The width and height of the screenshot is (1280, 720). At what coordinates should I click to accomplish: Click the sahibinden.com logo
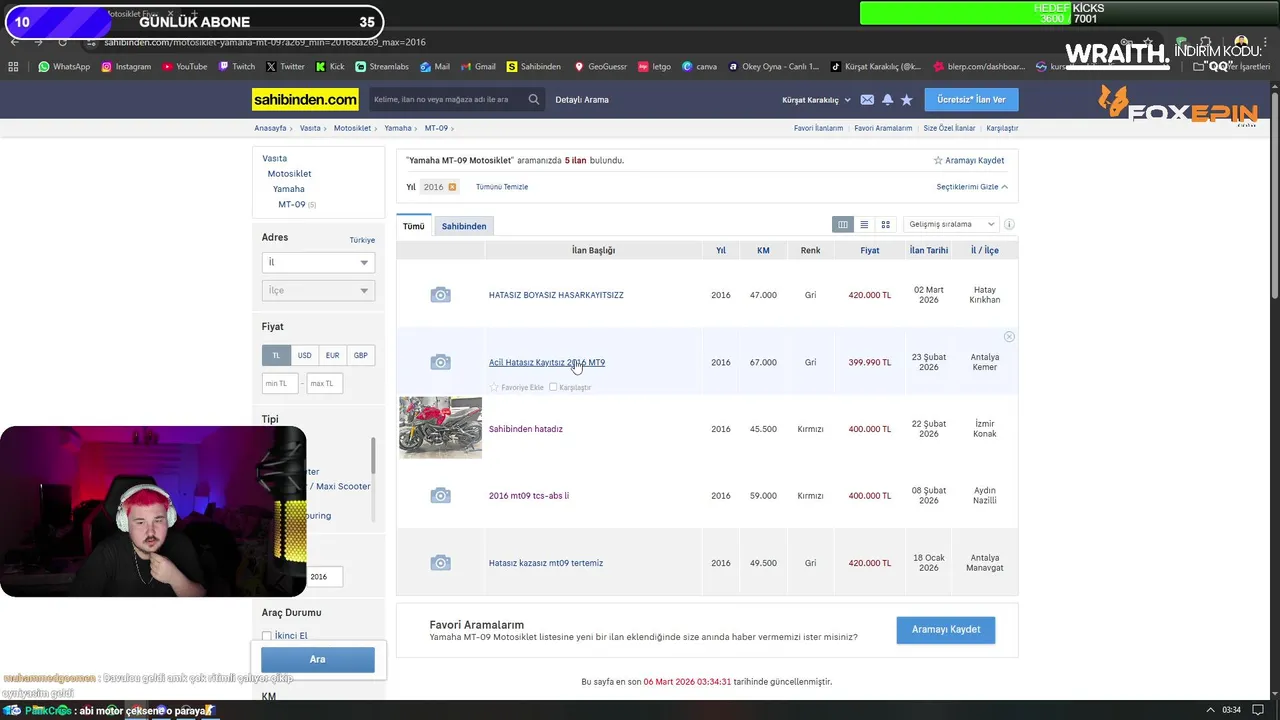click(x=305, y=99)
